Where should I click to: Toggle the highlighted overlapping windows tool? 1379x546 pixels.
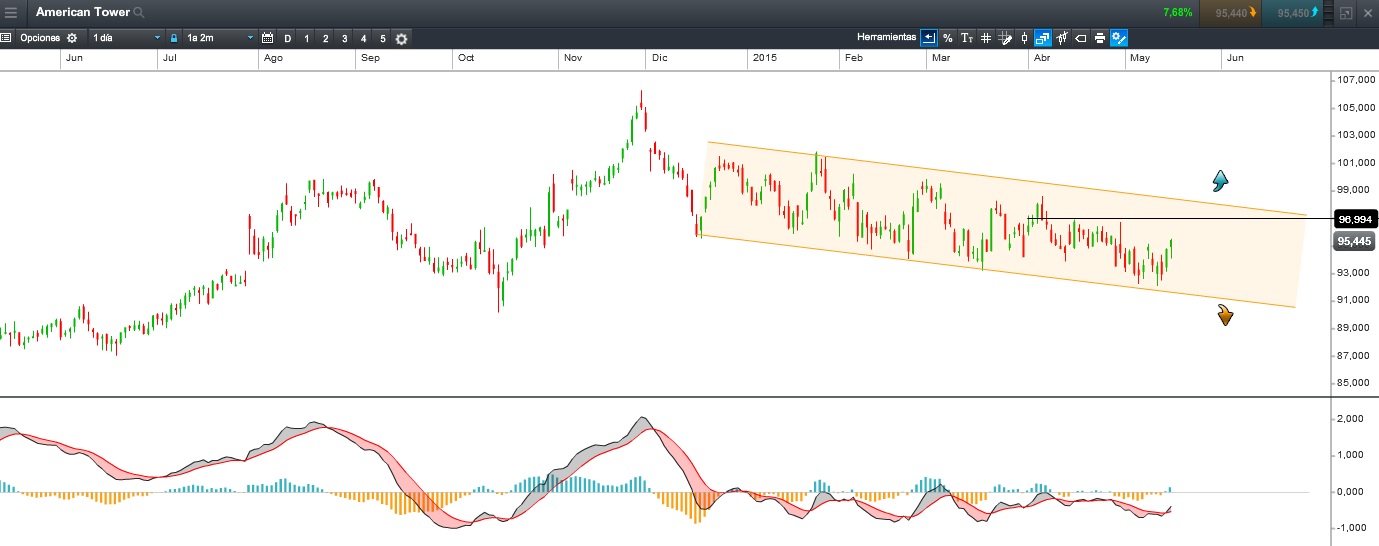[x=1042, y=38]
